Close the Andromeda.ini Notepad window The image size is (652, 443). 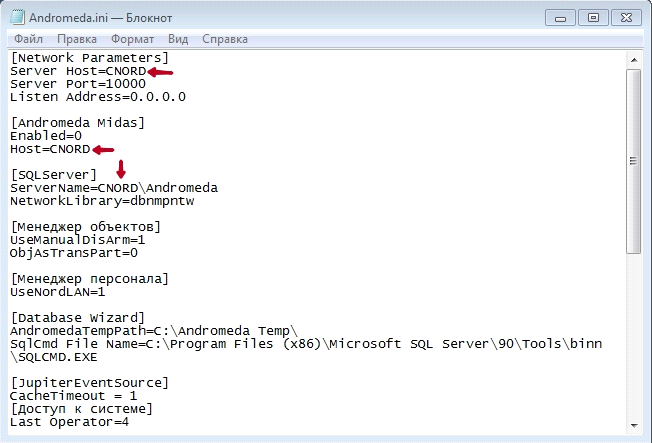tap(626, 18)
